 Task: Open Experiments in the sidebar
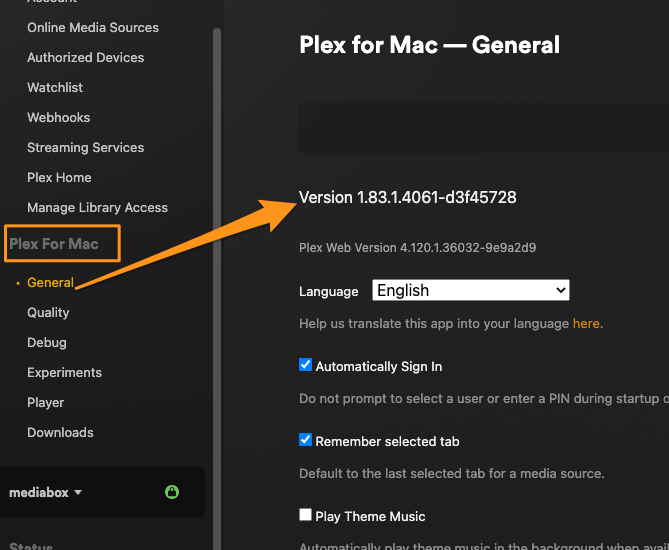(64, 372)
